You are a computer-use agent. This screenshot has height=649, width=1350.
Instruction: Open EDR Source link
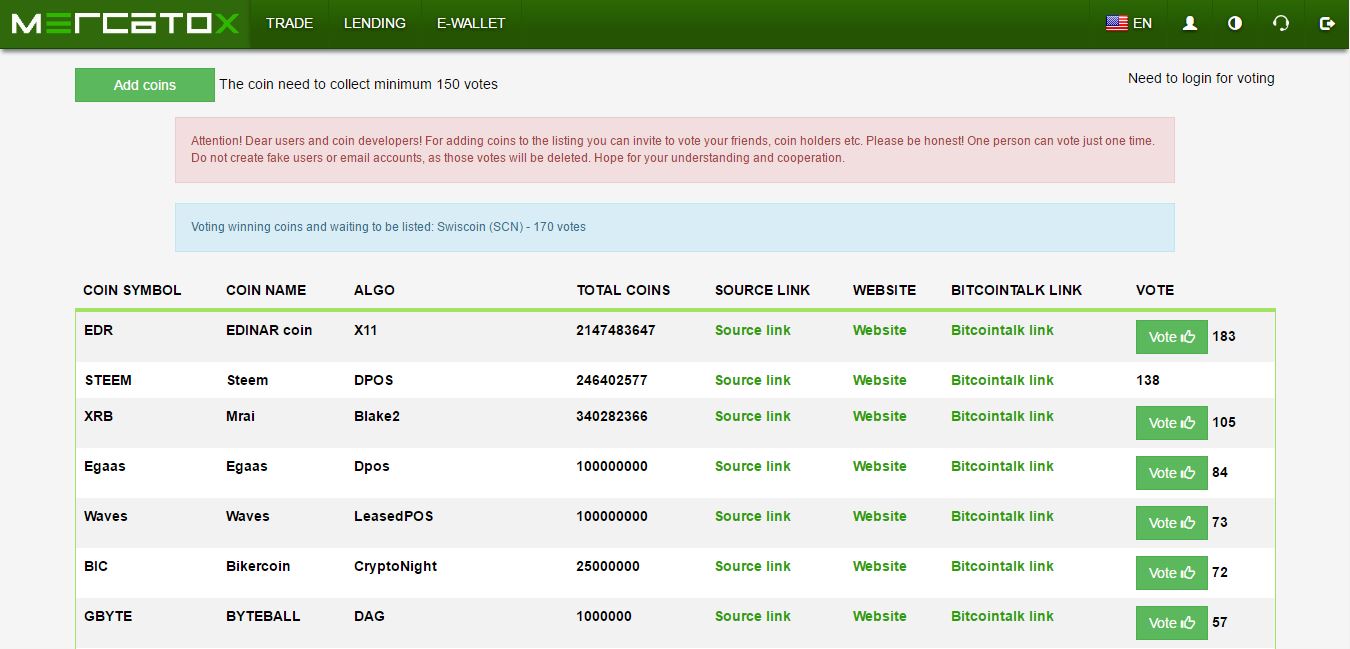753,330
